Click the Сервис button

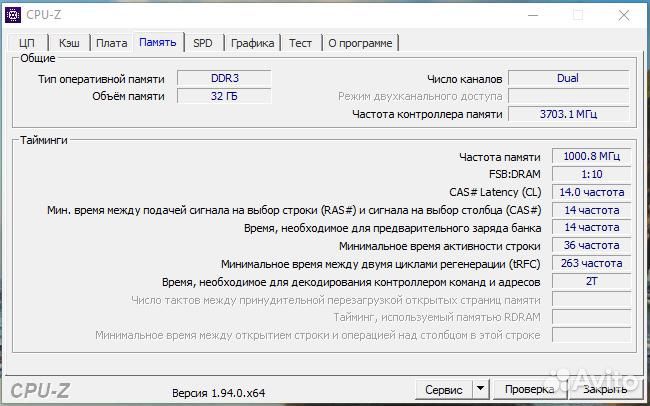click(x=444, y=390)
